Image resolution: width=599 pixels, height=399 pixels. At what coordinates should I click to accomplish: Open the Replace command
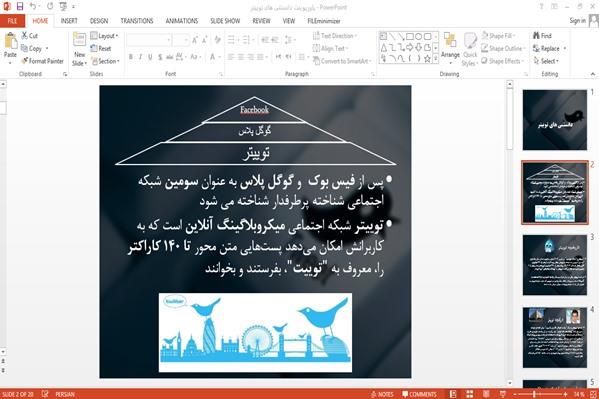point(549,49)
